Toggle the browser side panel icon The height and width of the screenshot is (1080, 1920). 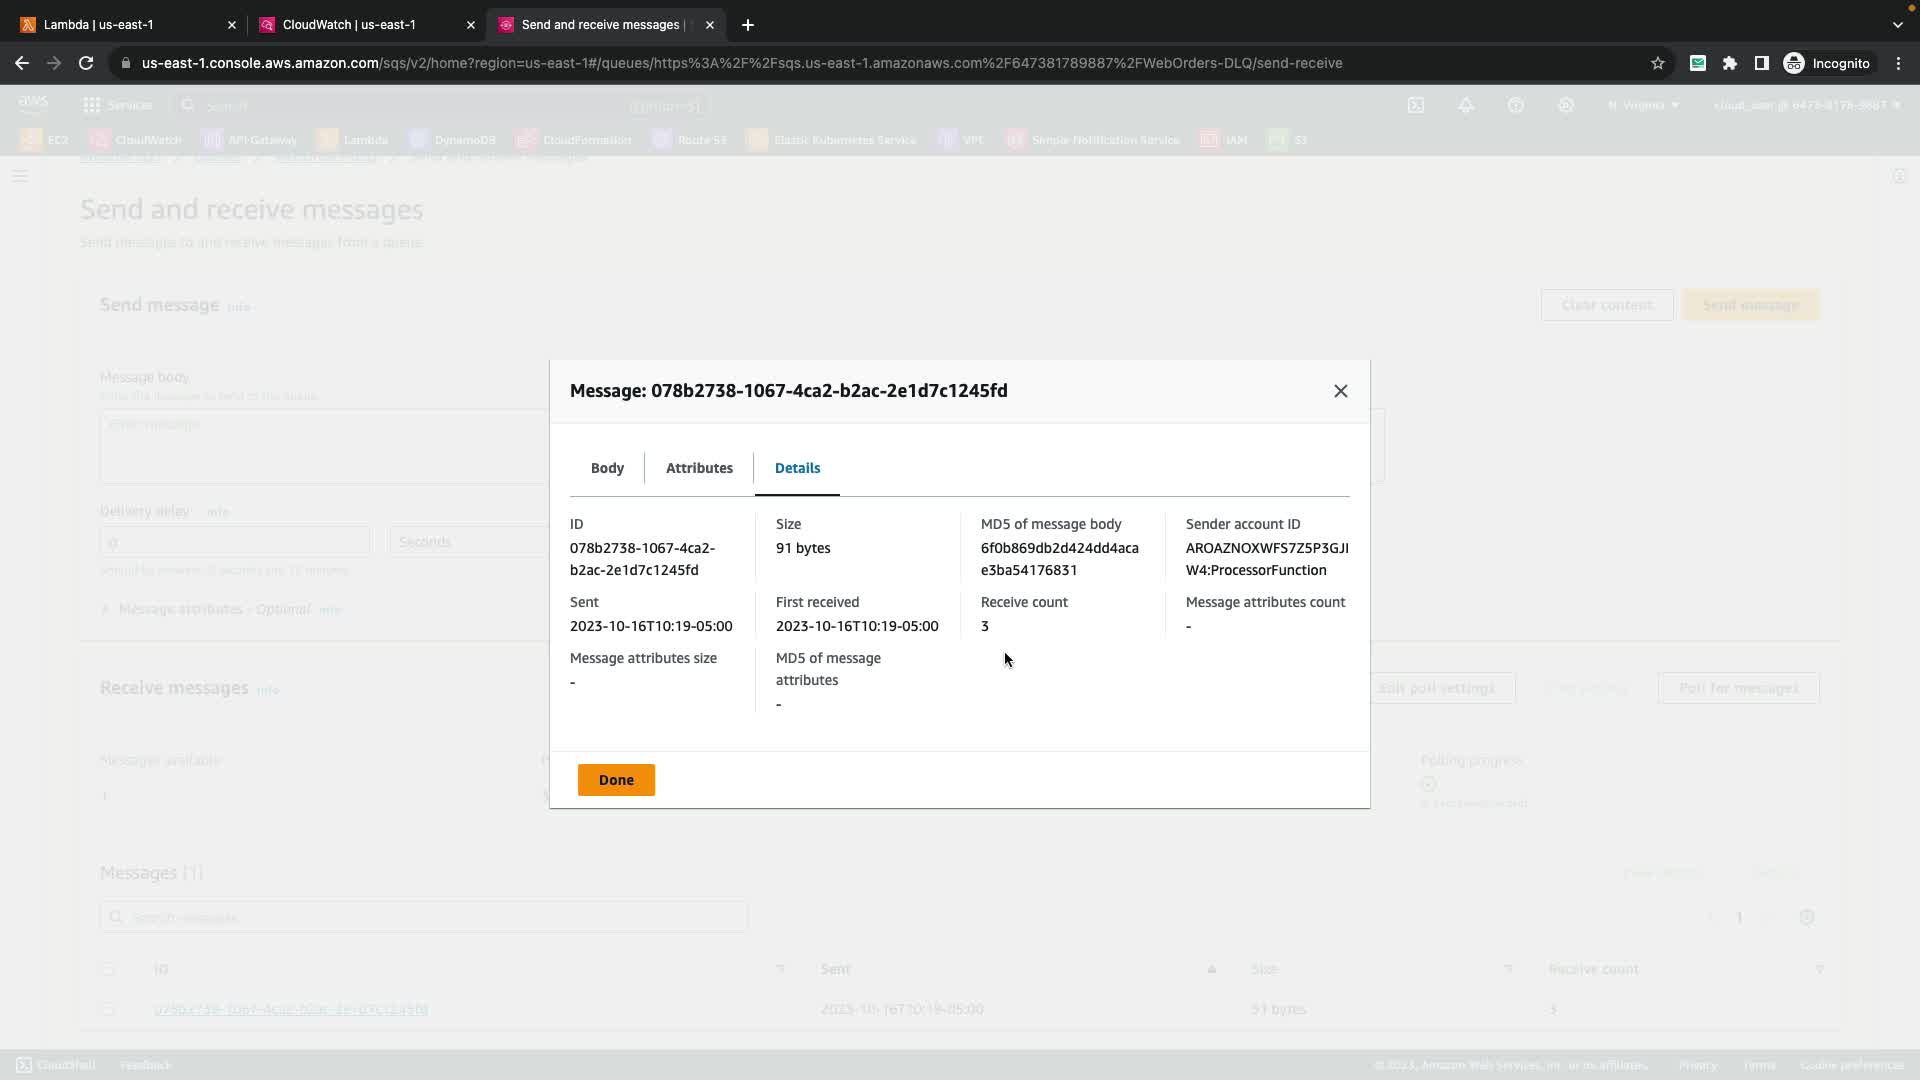click(1762, 63)
